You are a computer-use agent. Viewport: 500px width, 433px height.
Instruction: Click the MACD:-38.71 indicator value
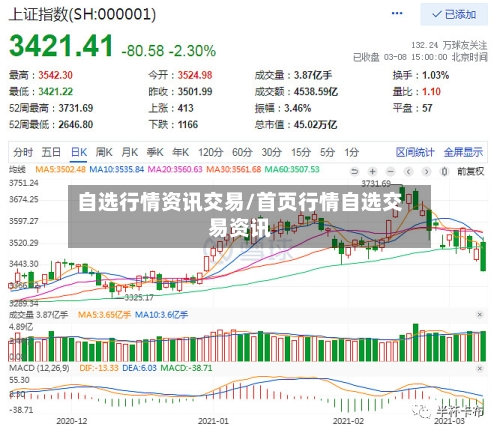(x=186, y=368)
